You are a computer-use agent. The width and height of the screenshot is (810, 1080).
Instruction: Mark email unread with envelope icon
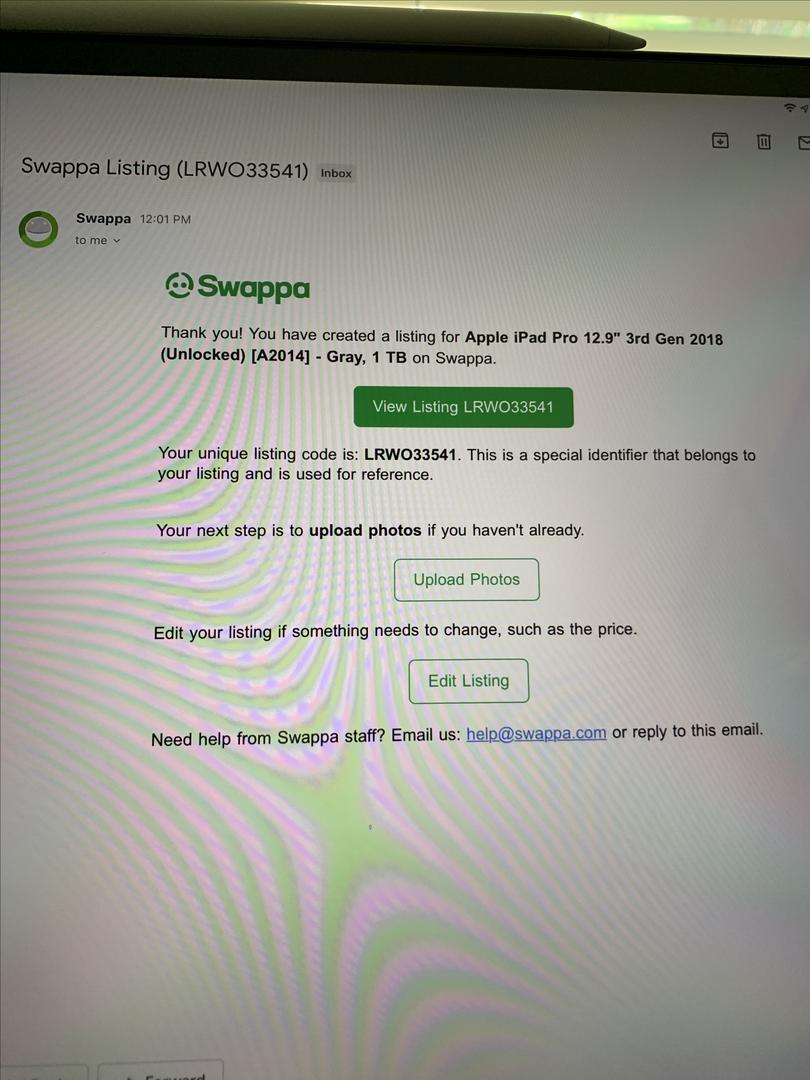pos(804,143)
